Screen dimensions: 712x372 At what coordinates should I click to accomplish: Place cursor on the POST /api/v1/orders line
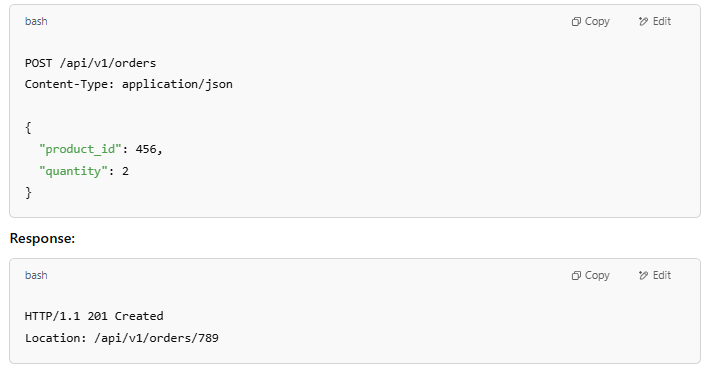[90, 63]
